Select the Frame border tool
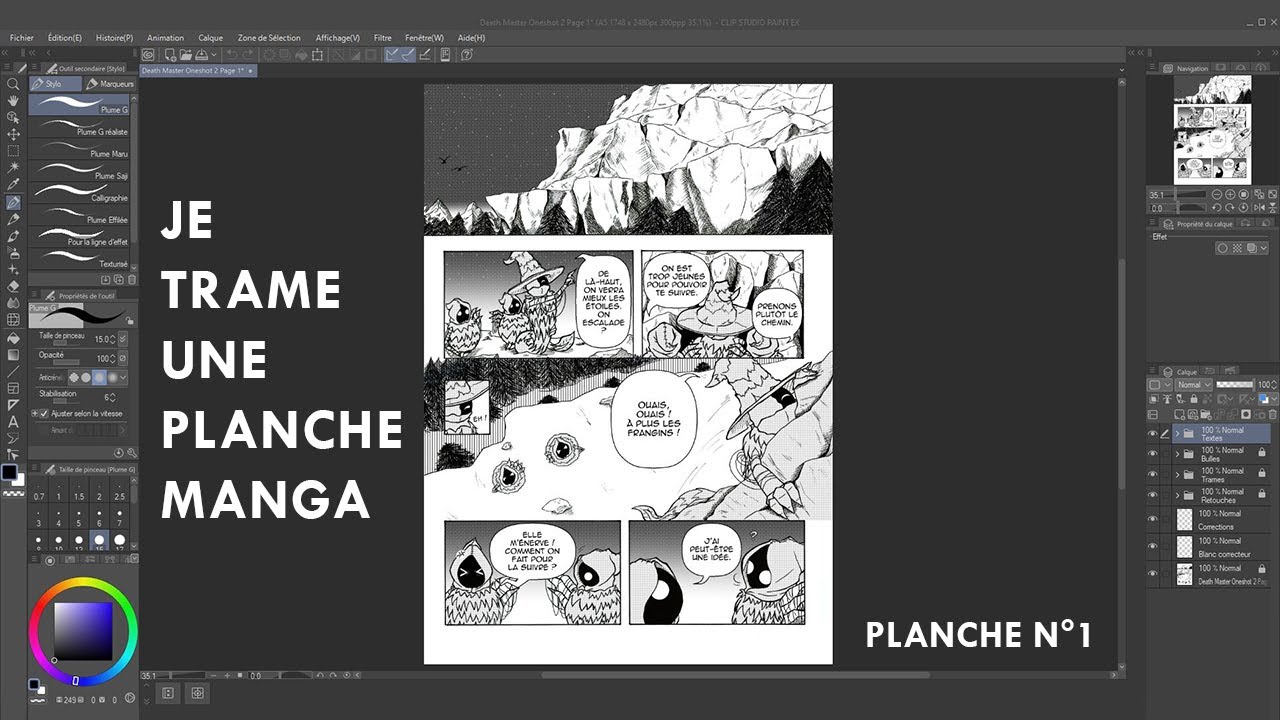The image size is (1280, 720). 13,388
